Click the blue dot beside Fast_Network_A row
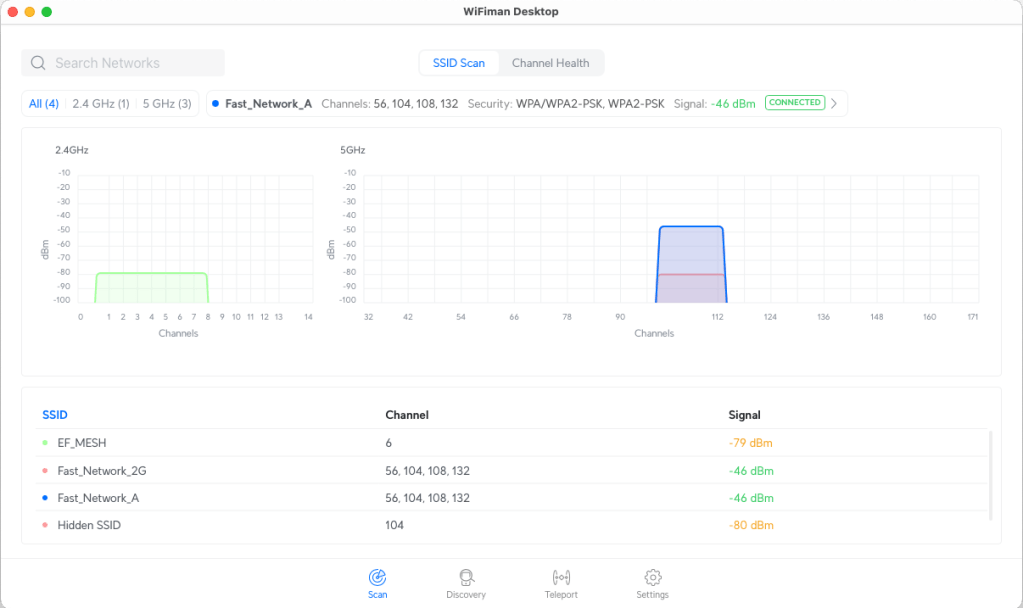This screenshot has height=608, width=1023. (44, 498)
